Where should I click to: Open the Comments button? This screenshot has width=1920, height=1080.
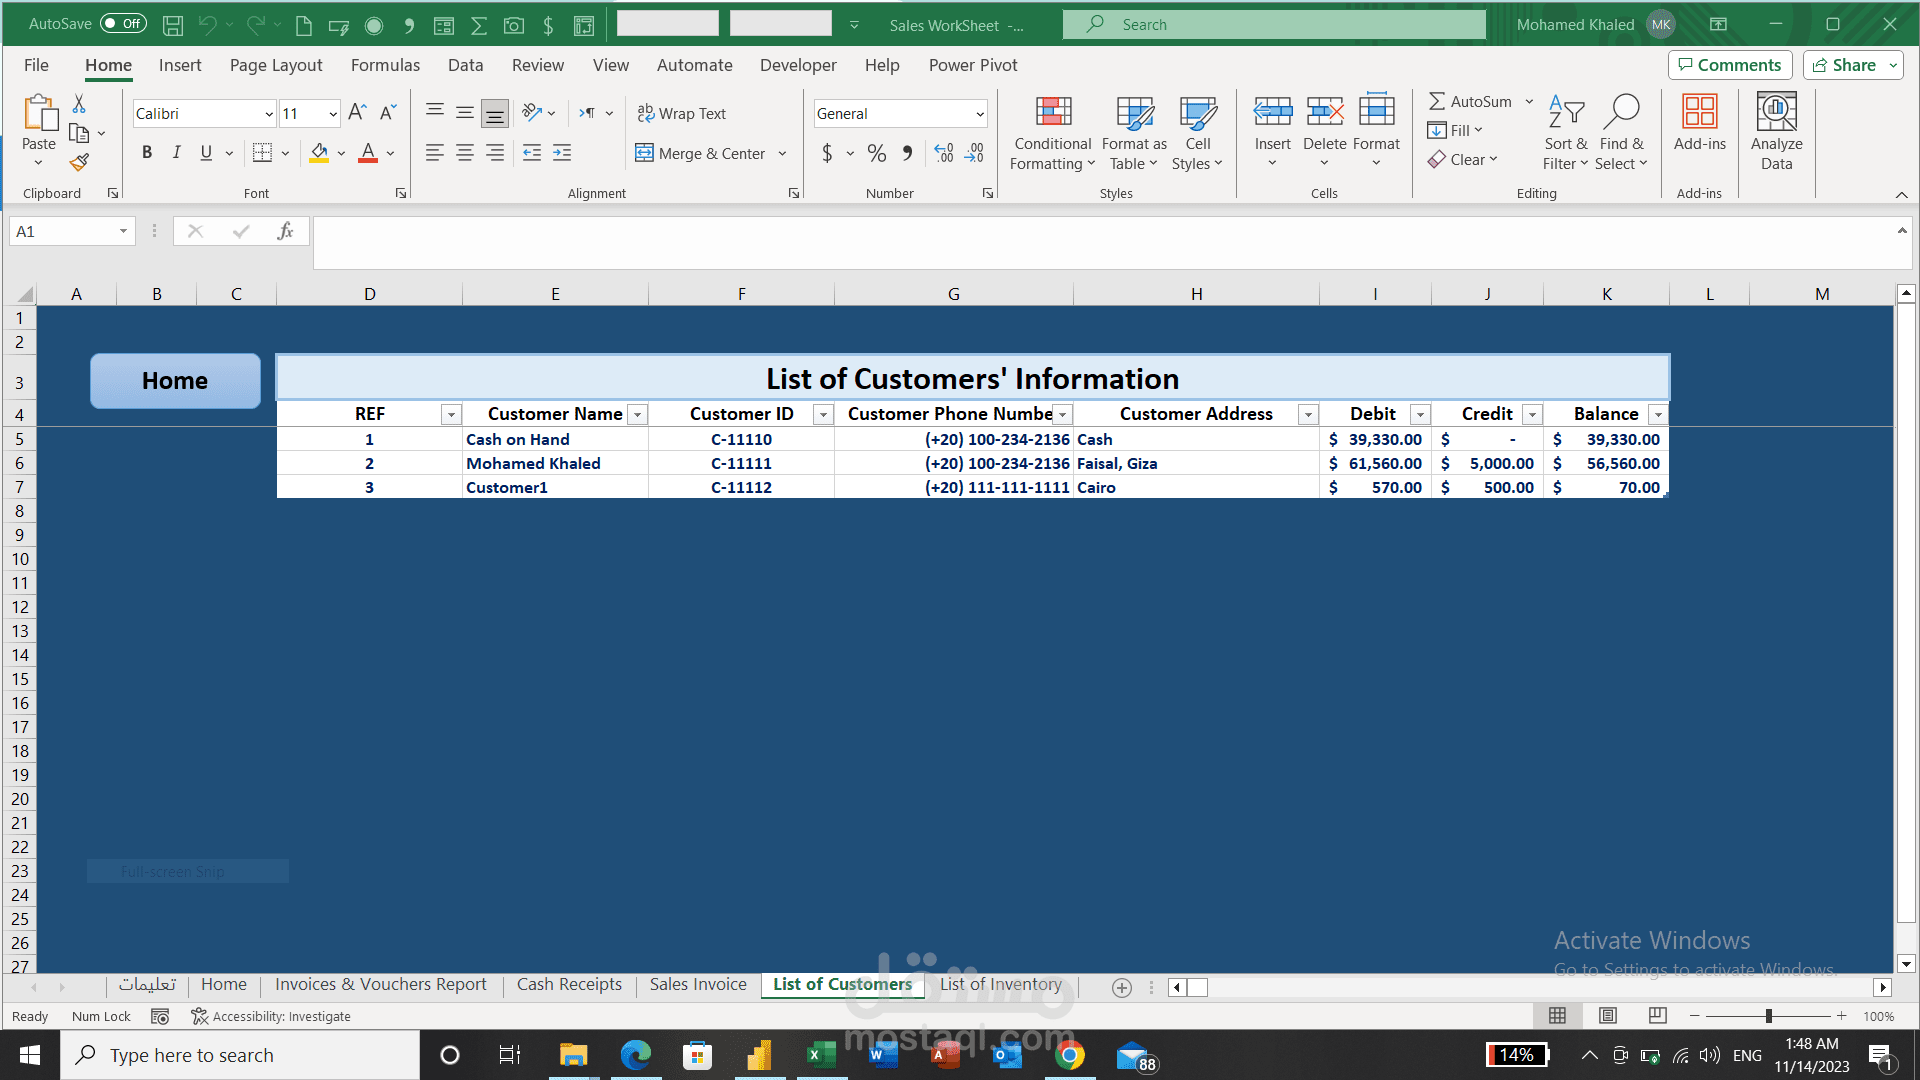pos(1730,65)
